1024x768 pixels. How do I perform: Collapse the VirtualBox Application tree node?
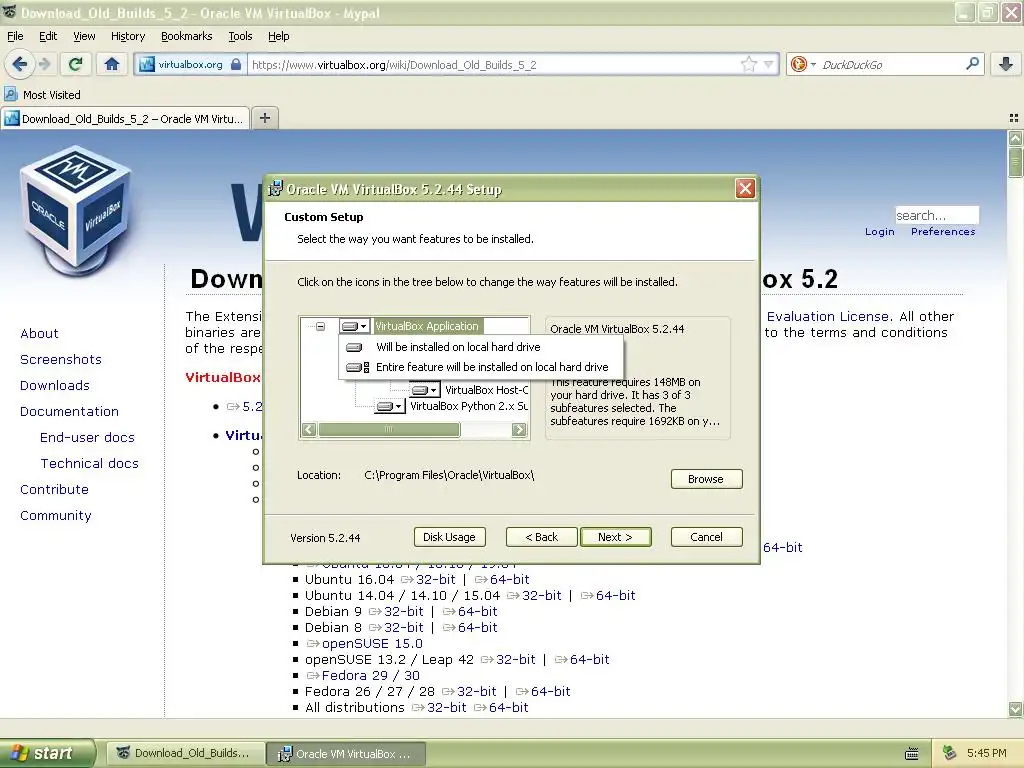click(x=321, y=326)
